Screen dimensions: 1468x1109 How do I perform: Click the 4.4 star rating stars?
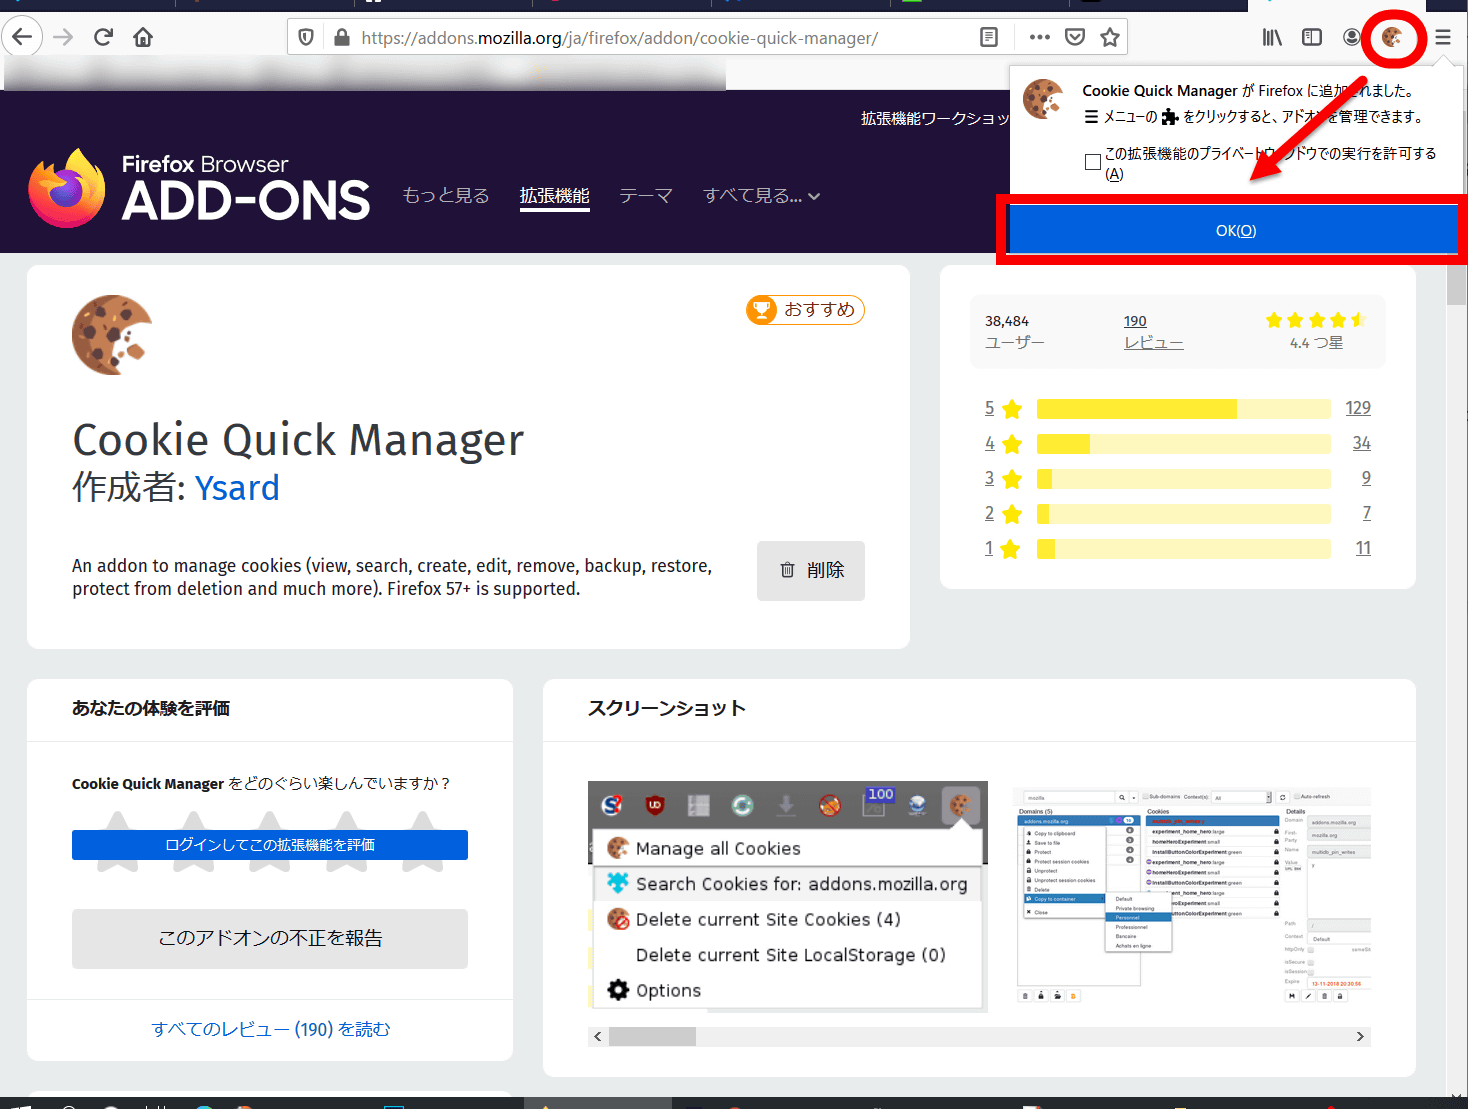[1315, 320]
